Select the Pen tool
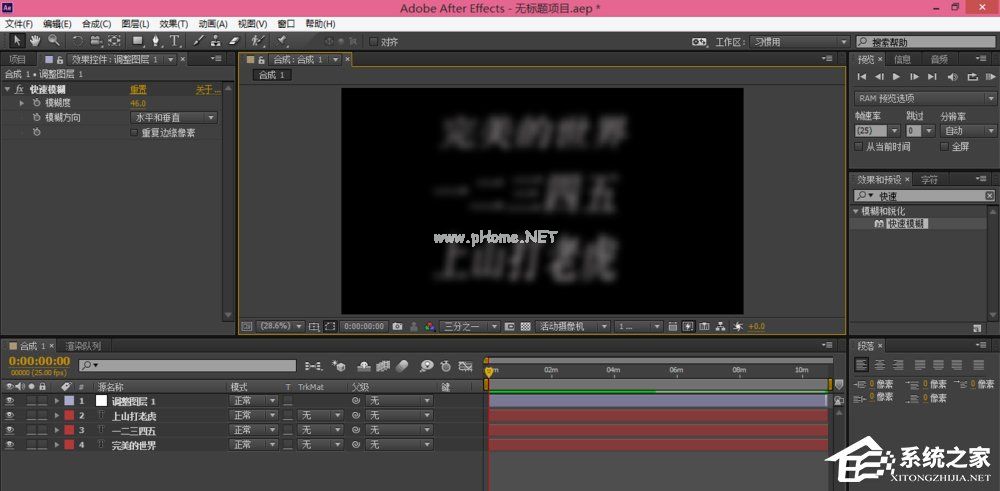 (156, 41)
